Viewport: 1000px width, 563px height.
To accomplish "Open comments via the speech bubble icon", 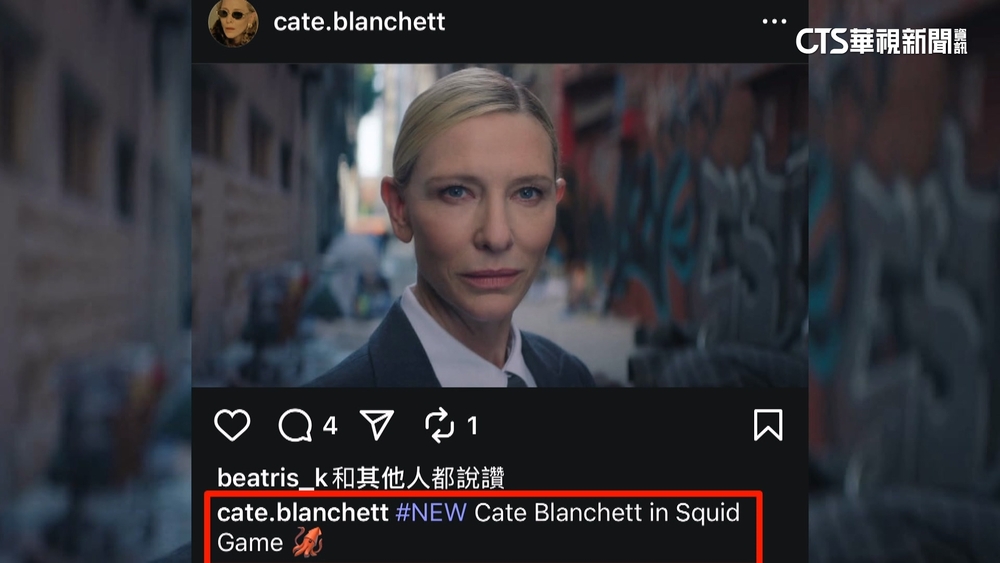I will pyautogui.click(x=295, y=425).
